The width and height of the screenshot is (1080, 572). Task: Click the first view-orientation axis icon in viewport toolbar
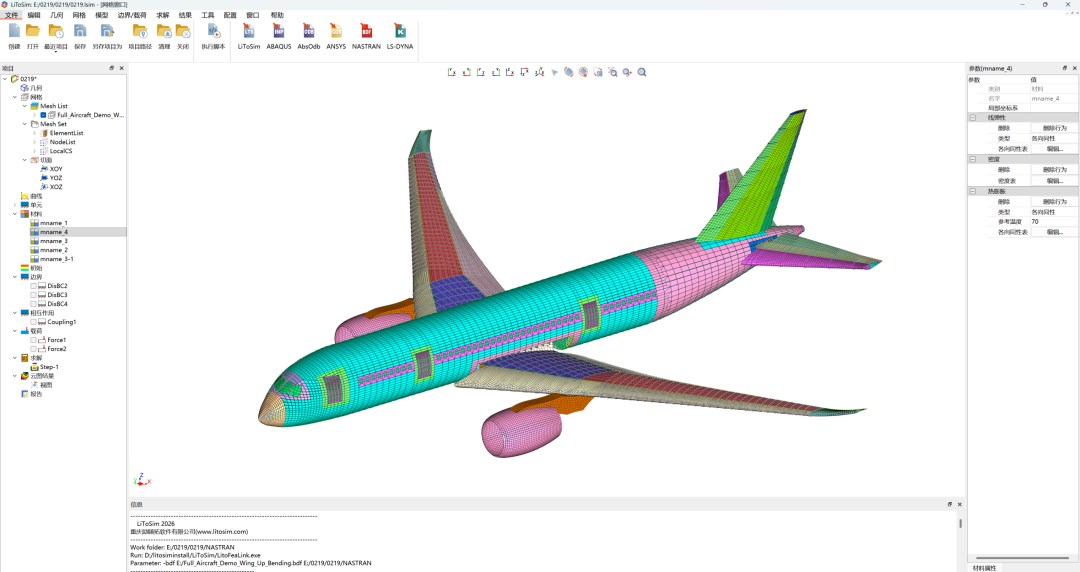[452, 72]
